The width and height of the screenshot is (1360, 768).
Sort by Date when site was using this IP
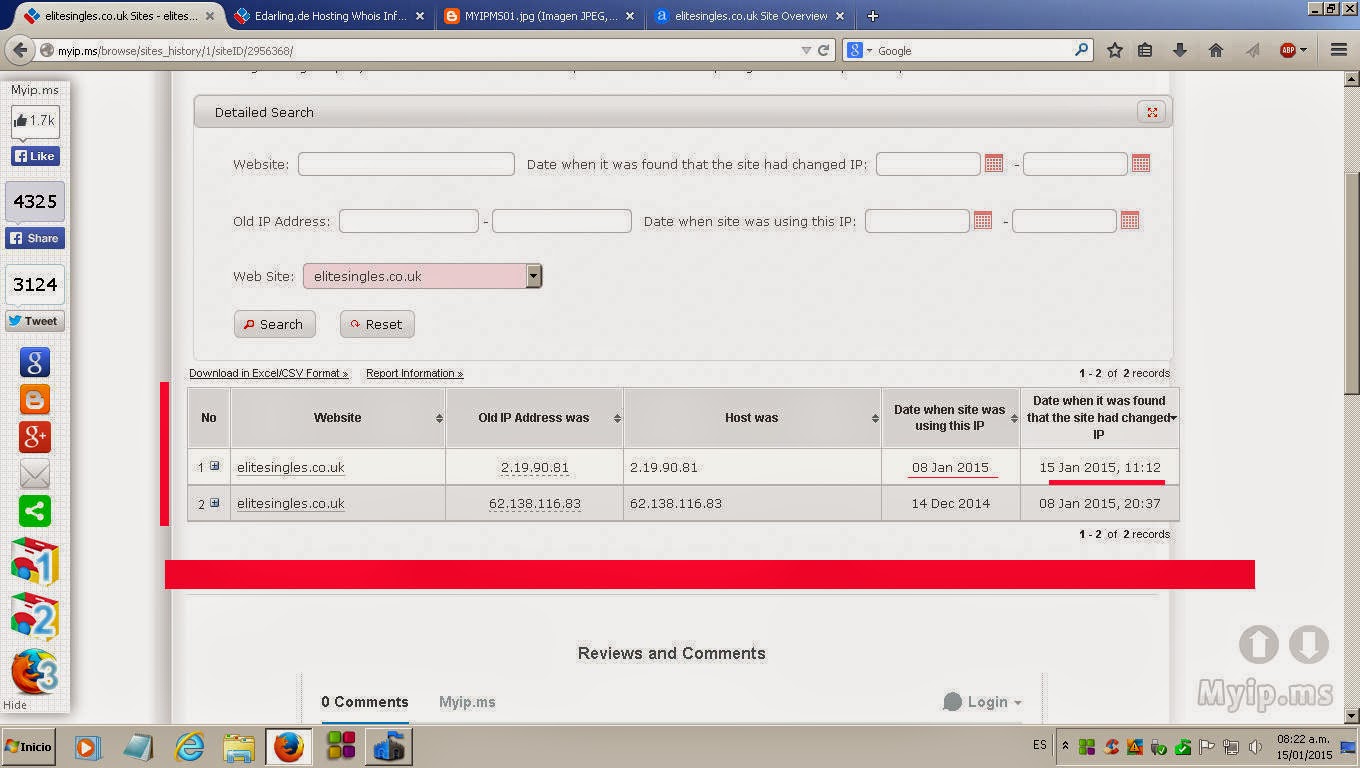950,418
